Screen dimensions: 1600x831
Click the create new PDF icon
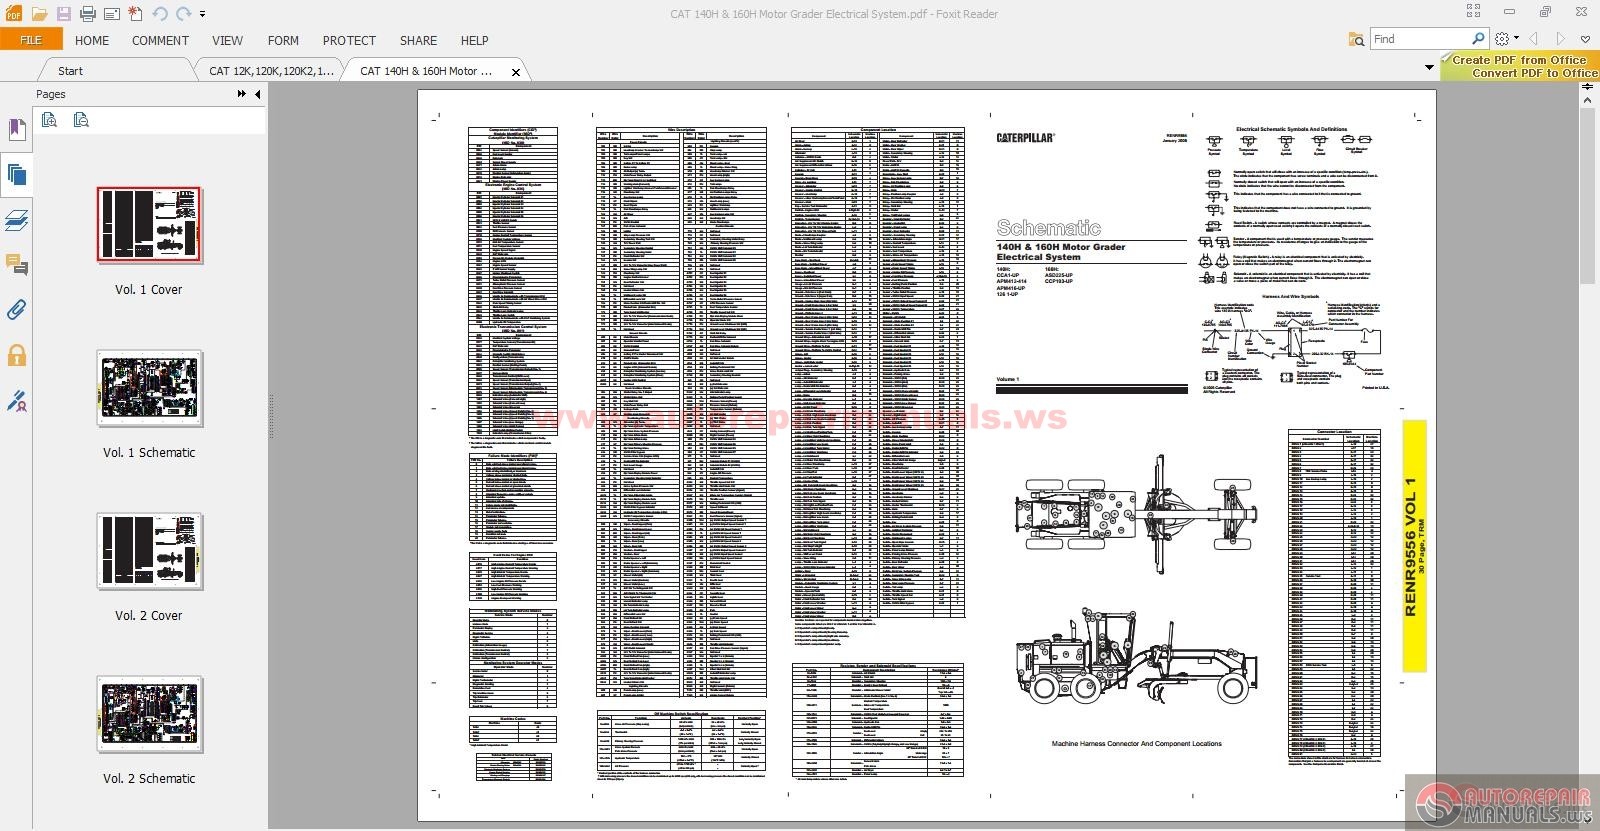pyautogui.click(x=135, y=14)
